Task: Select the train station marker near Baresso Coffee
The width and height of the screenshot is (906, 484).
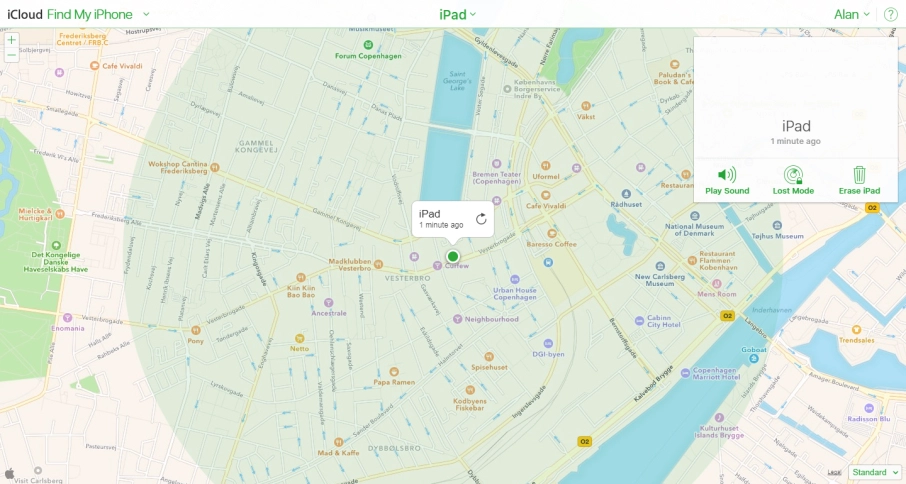Action: 548,262
